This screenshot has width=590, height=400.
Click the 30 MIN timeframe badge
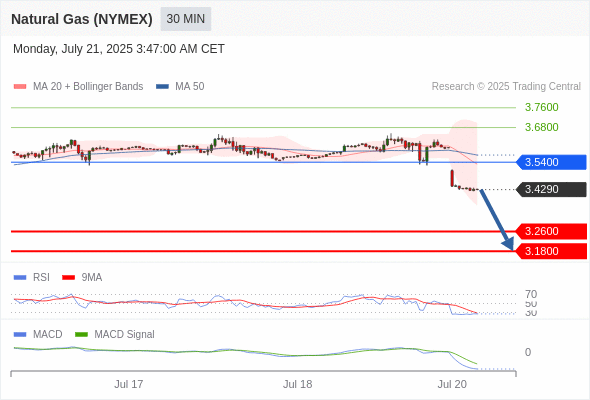point(186,19)
